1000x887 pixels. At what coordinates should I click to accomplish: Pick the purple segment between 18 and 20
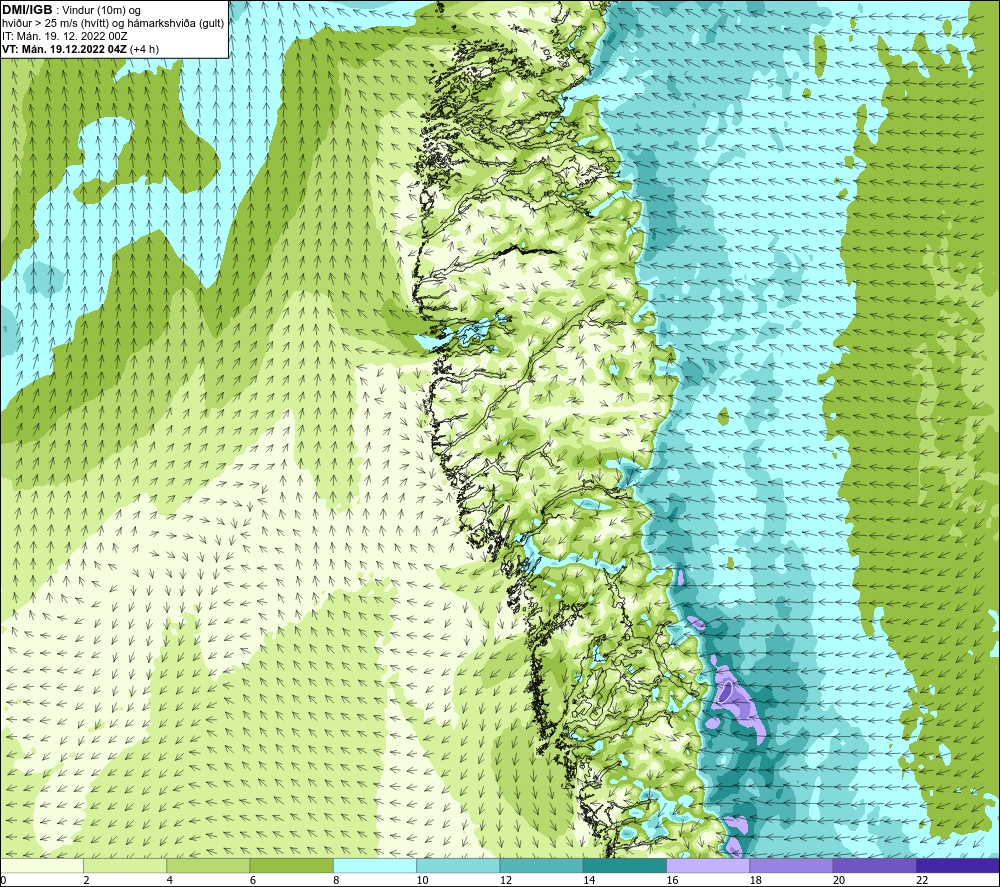[x=791, y=865]
